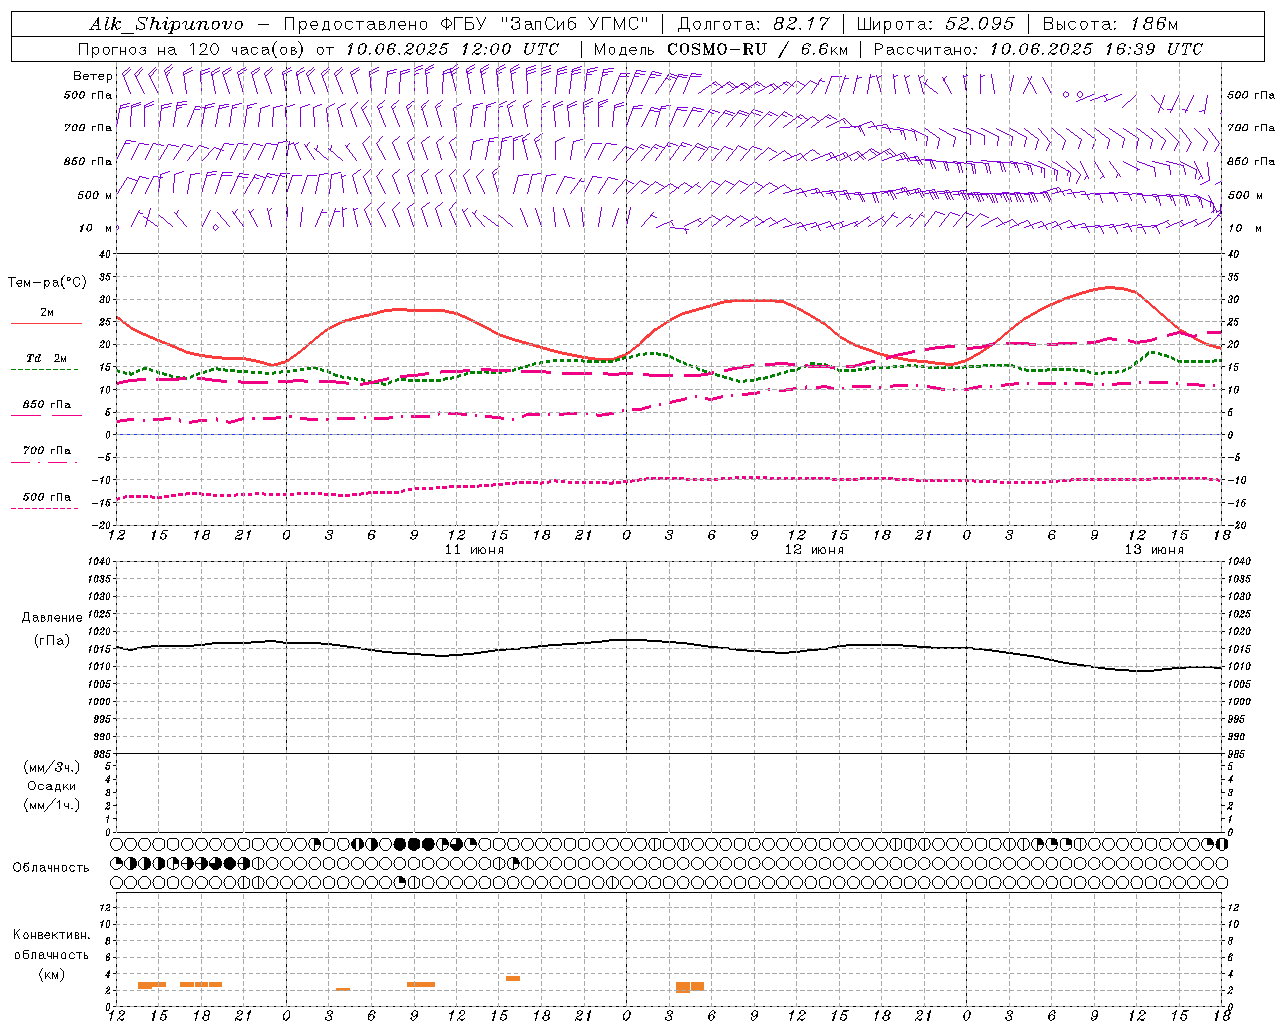
Task: Click the temperature axis title Тем-ра(°C)
Action: pyautogui.click(x=47, y=283)
